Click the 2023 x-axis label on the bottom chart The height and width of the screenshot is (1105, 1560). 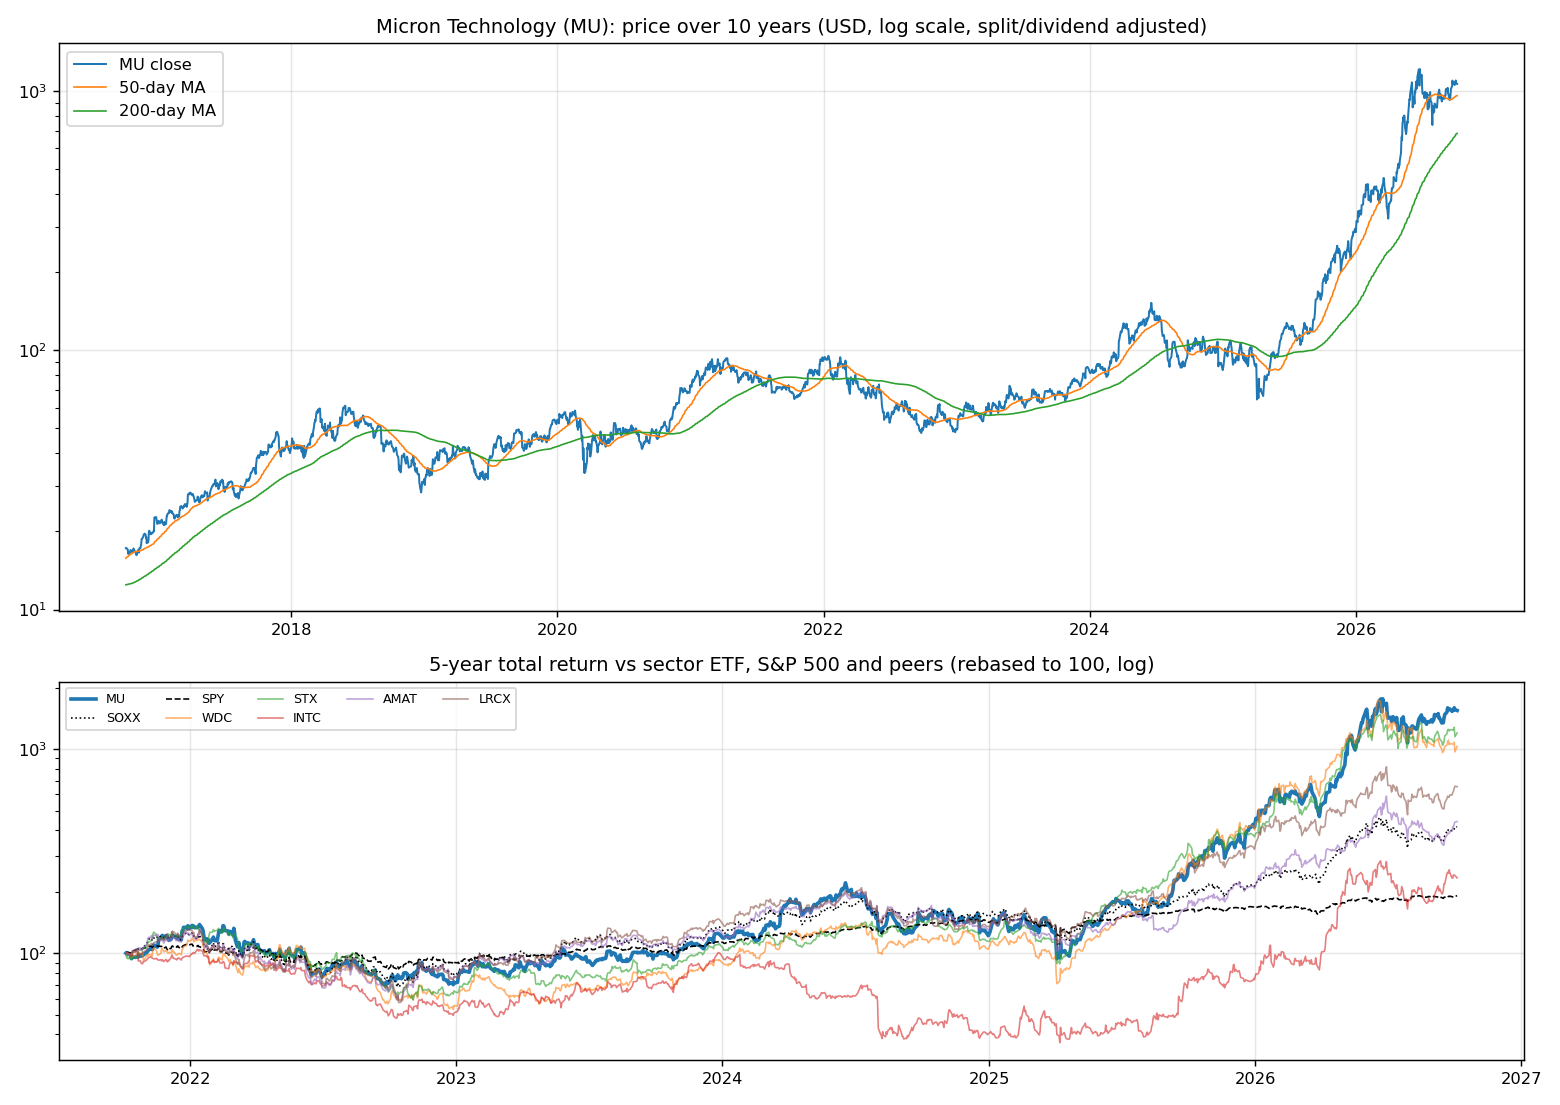(456, 1078)
